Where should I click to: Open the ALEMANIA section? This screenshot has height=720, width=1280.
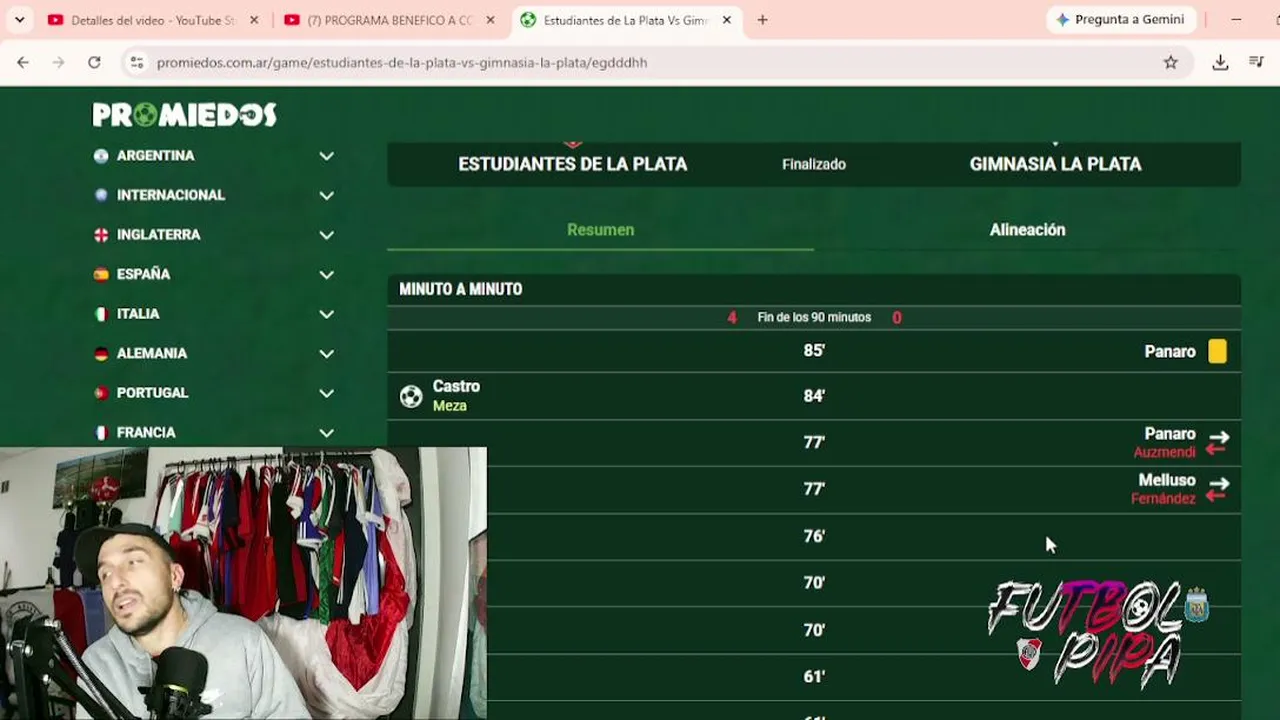click(152, 353)
